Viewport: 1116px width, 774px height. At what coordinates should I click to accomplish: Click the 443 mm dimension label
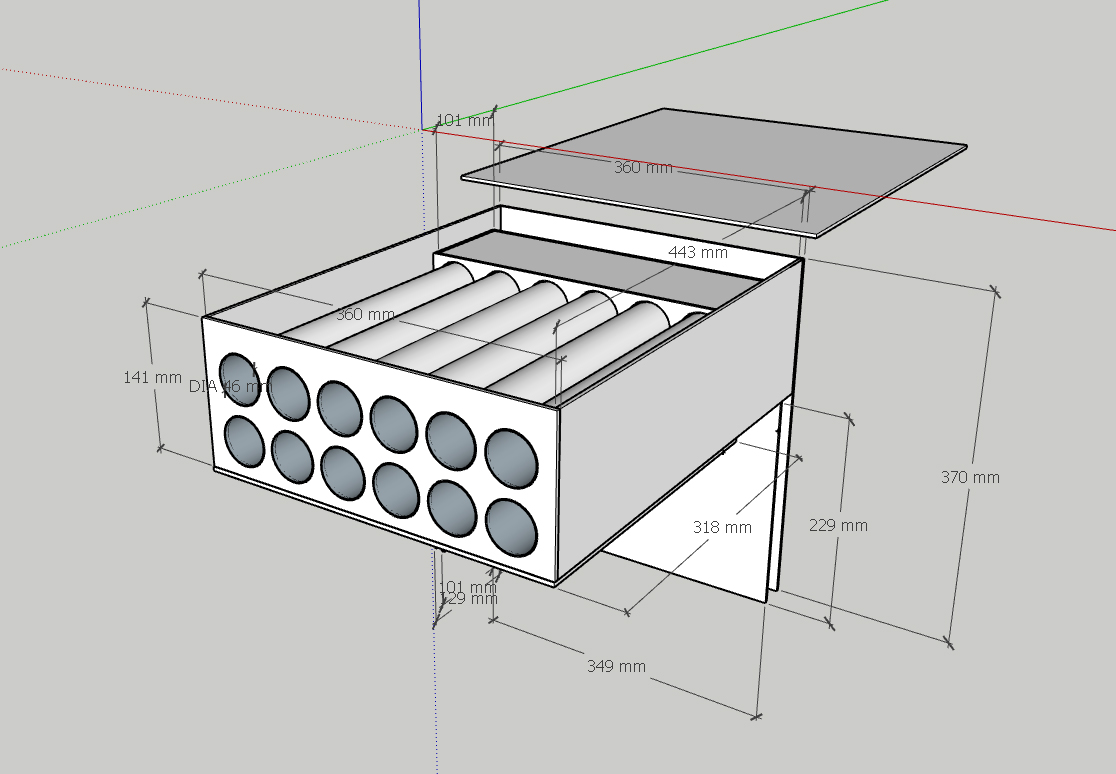[699, 252]
